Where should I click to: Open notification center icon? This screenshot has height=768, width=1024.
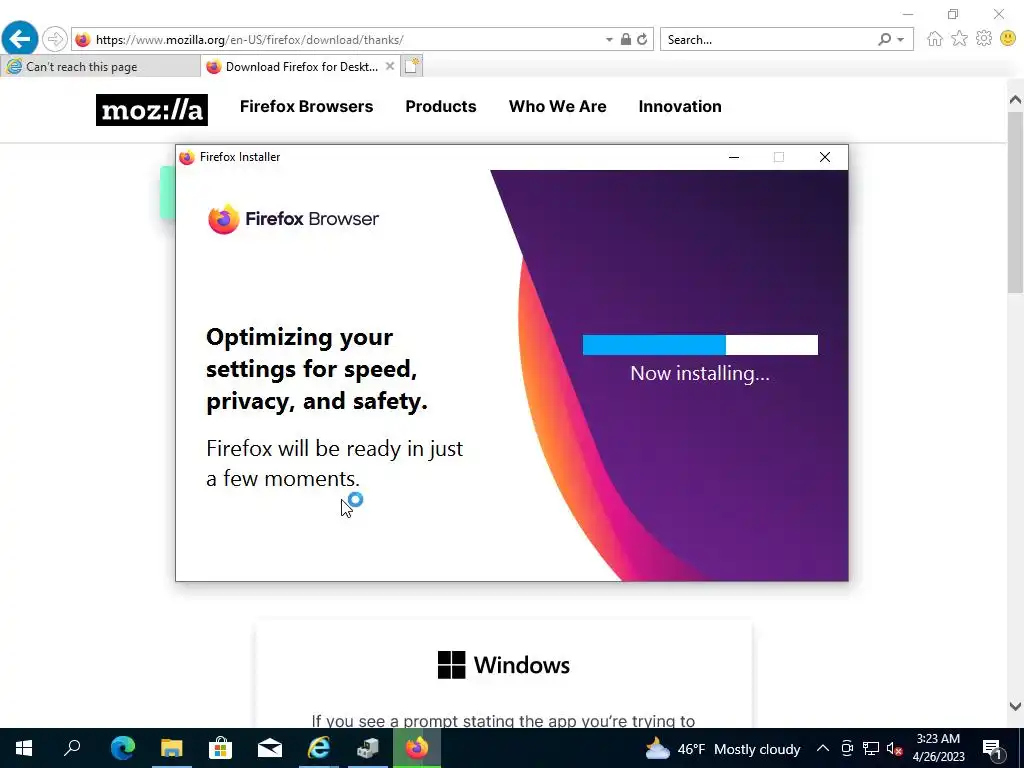[x=993, y=748]
